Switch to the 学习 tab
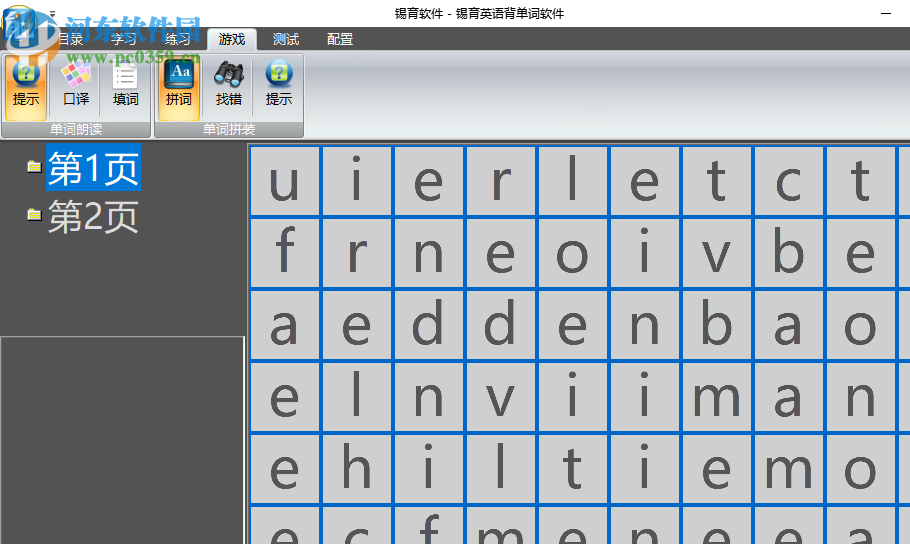This screenshot has height=544, width=910. pyautogui.click(x=124, y=39)
